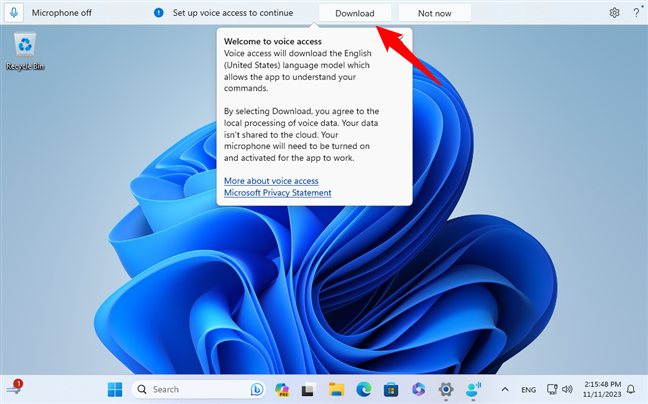Screen dimensions: 648x404
Task: Open Microsoft Privacy Statement link
Action: pyautogui.click(x=277, y=193)
